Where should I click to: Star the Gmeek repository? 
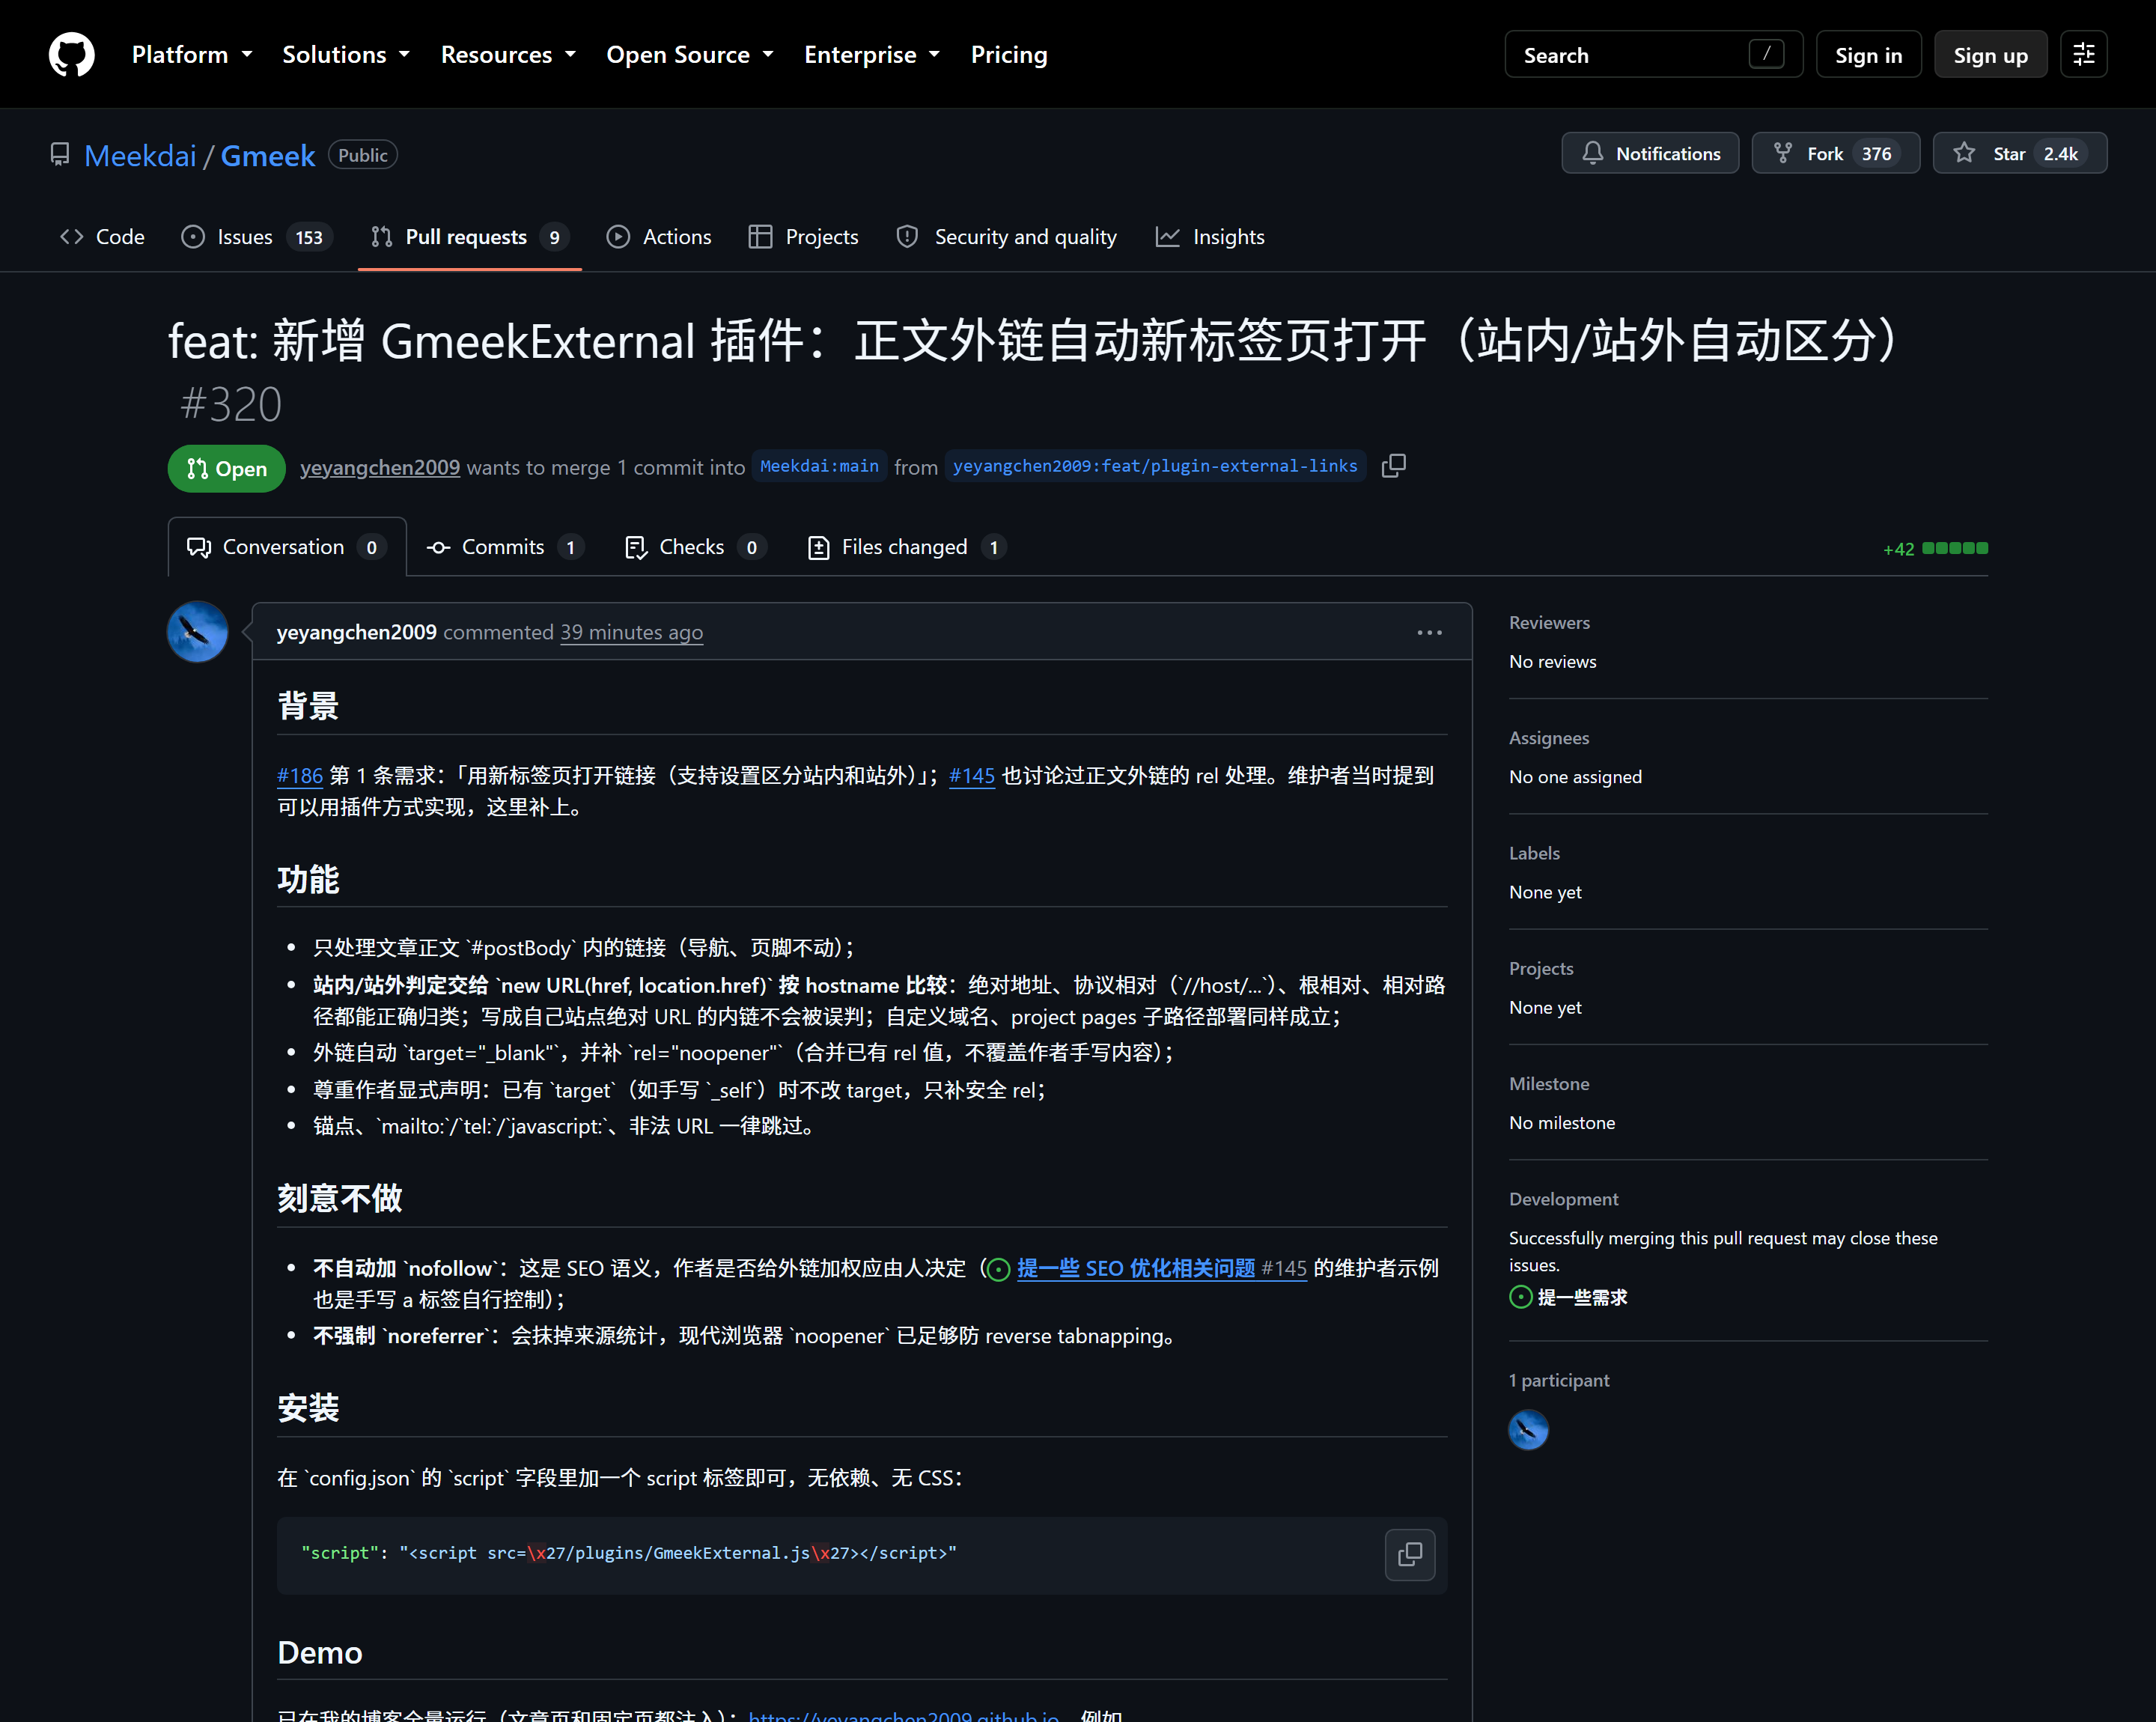pyautogui.click(x=2019, y=153)
